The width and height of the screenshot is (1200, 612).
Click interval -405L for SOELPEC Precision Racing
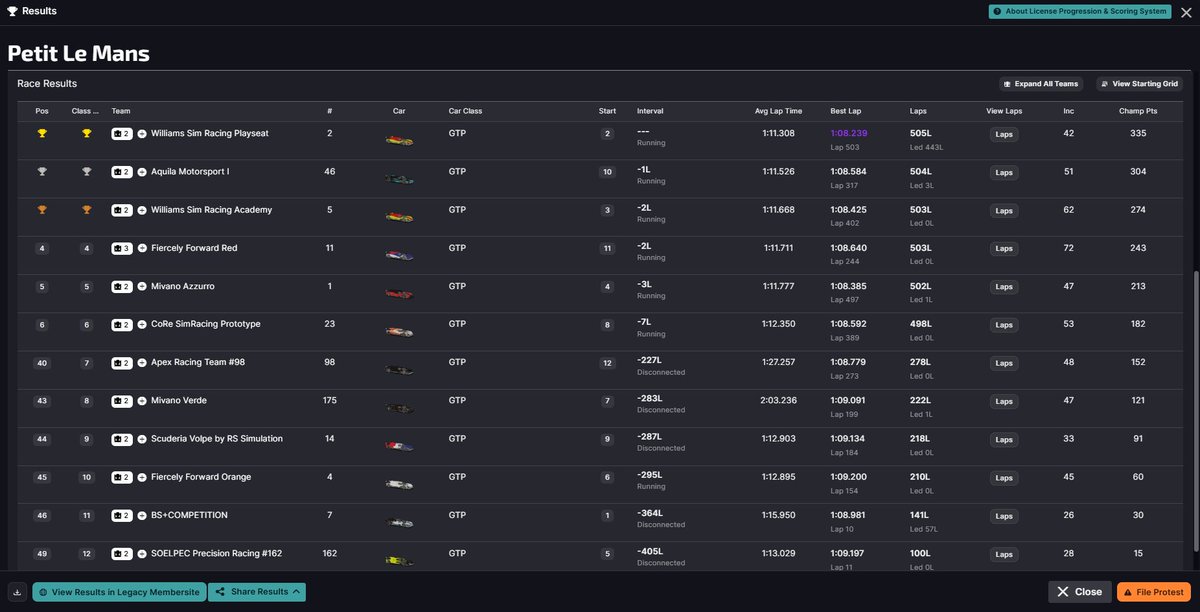651,553
